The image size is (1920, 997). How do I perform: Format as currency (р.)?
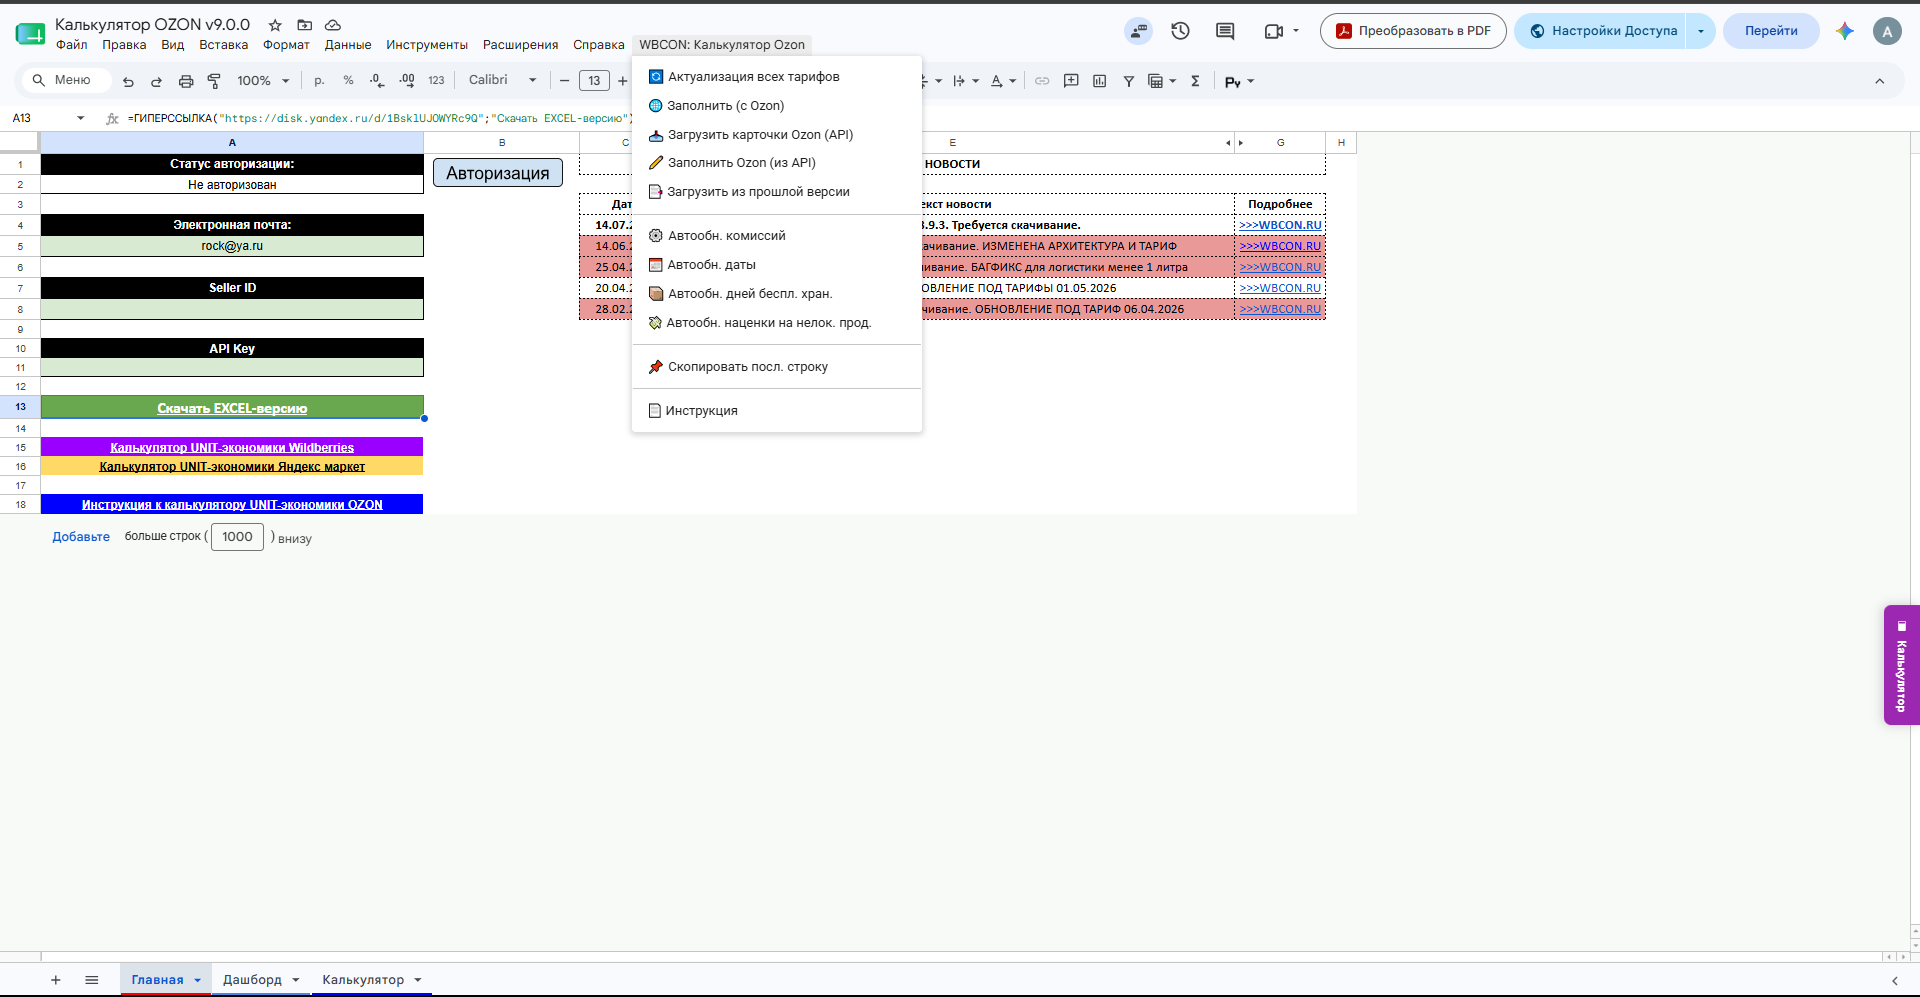click(319, 81)
